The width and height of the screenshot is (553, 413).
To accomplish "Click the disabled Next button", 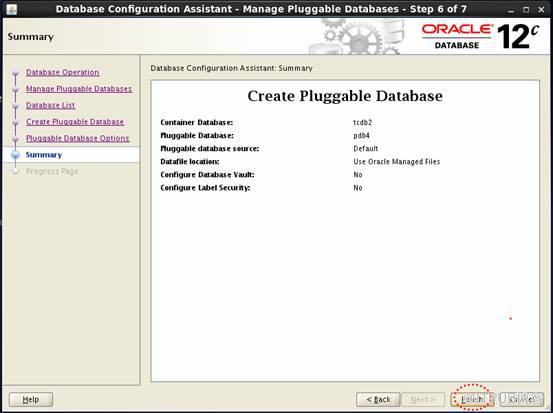I will pyautogui.click(x=423, y=400).
